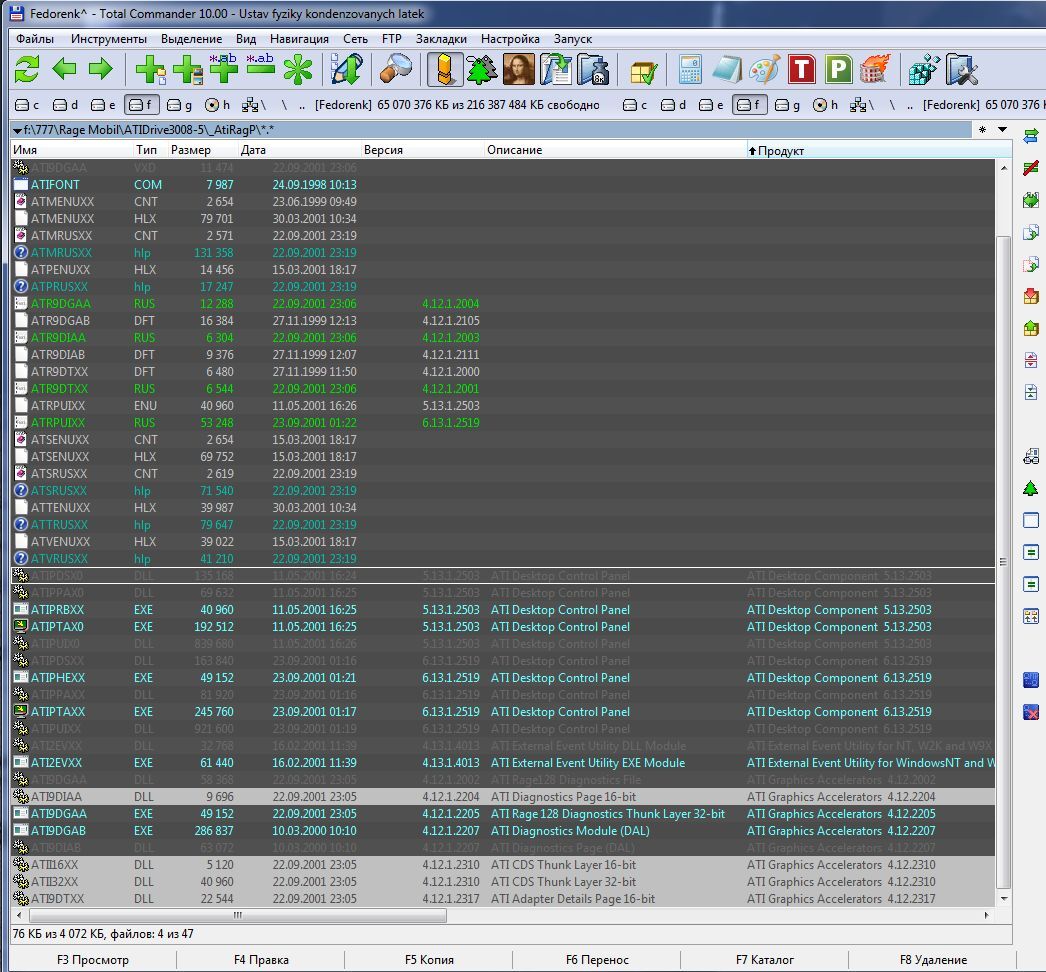Open the Файлы menu
The height and width of the screenshot is (972, 1046).
tap(35, 39)
